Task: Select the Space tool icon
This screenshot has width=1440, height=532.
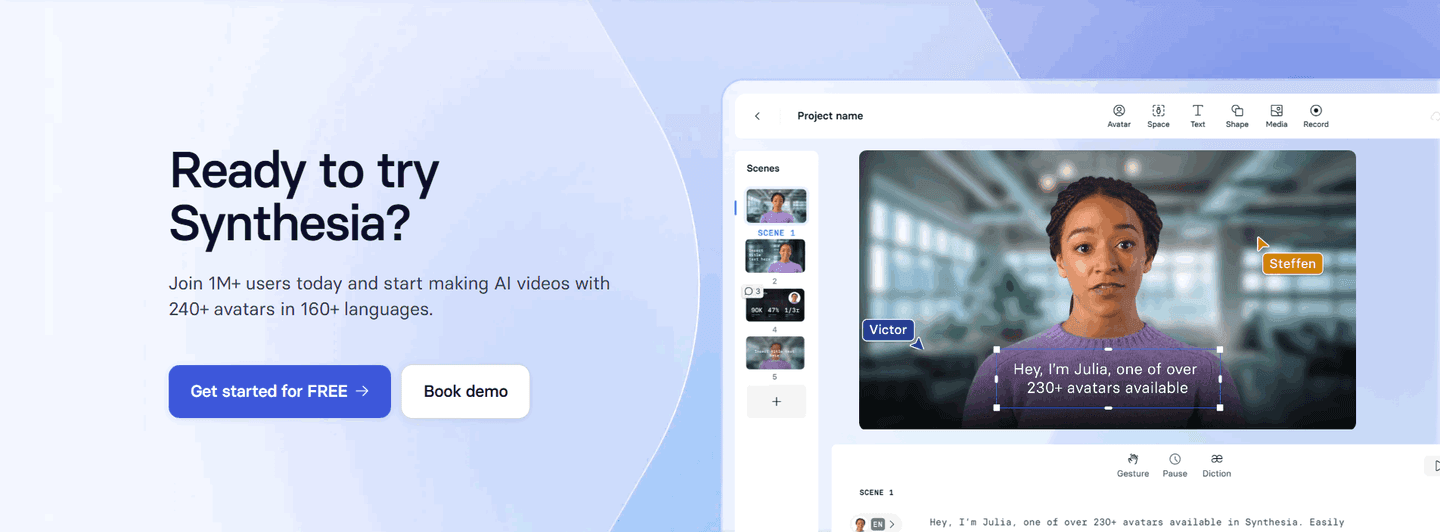Action: (x=1158, y=116)
